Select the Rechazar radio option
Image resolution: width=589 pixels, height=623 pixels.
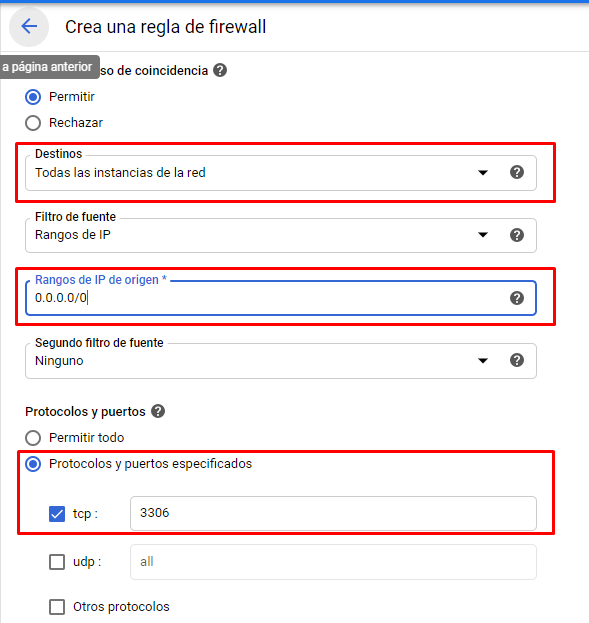tap(33, 123)
